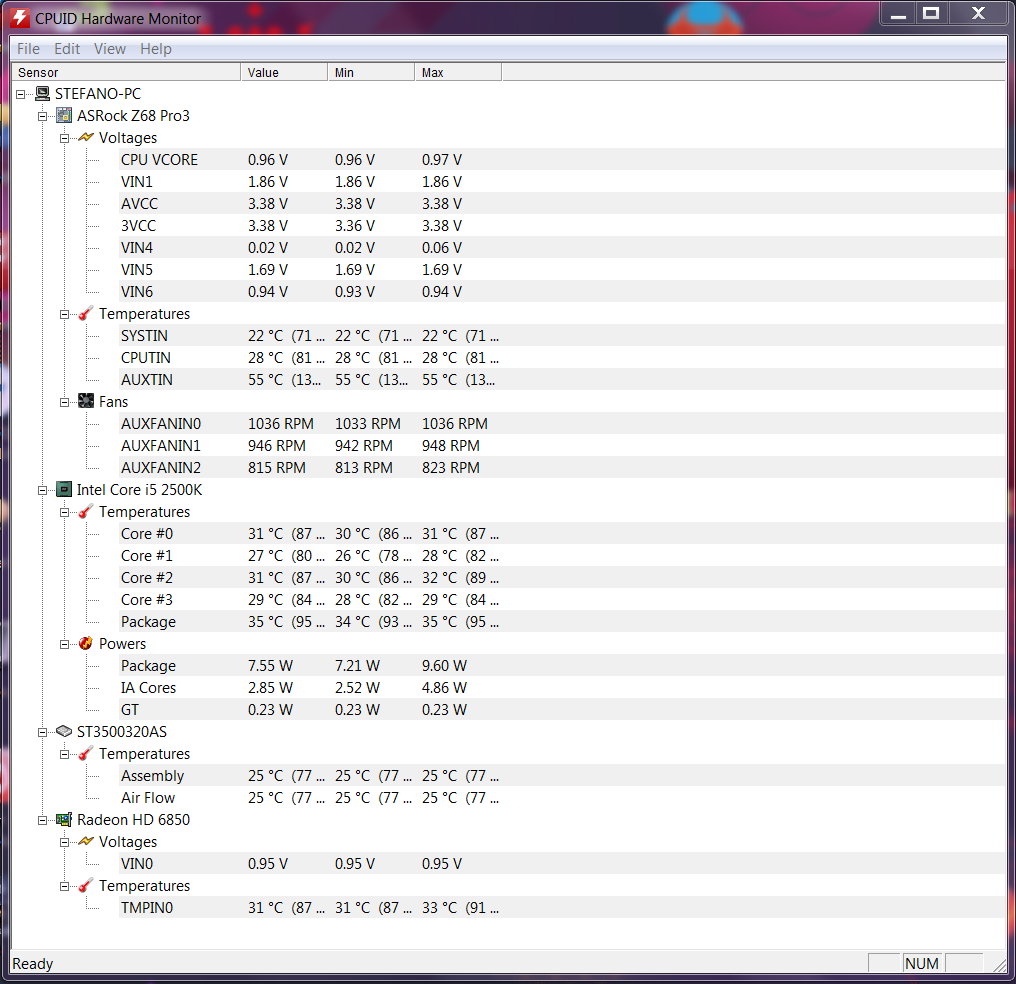This screenshot has width=1016, height=984.
Task: Collapse the ASRock Temperatures group
Action: click(x=64, y=315)
